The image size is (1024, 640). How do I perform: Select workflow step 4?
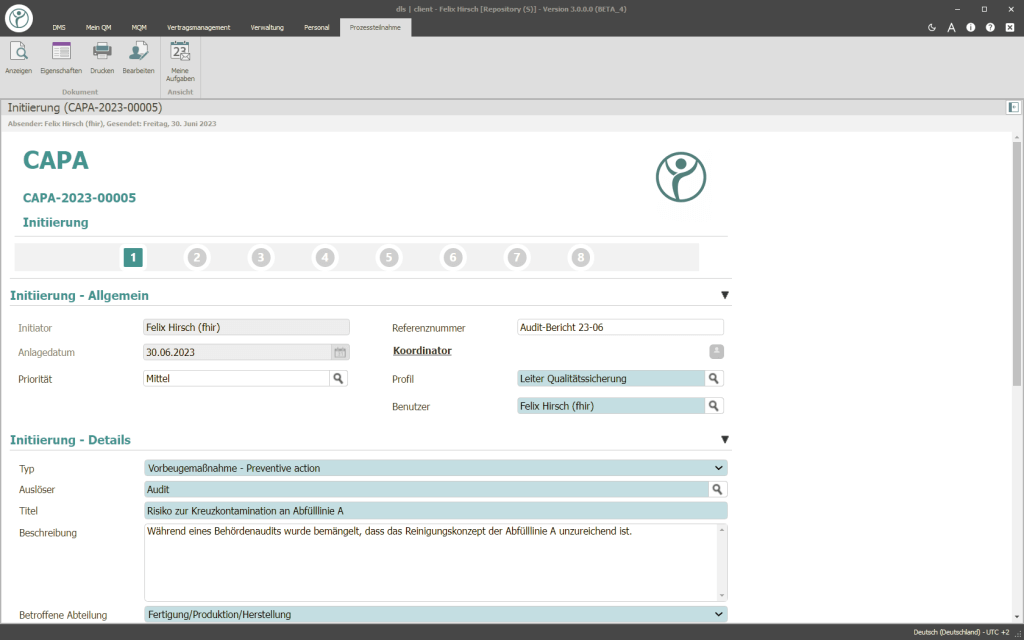tap(325, 257)
